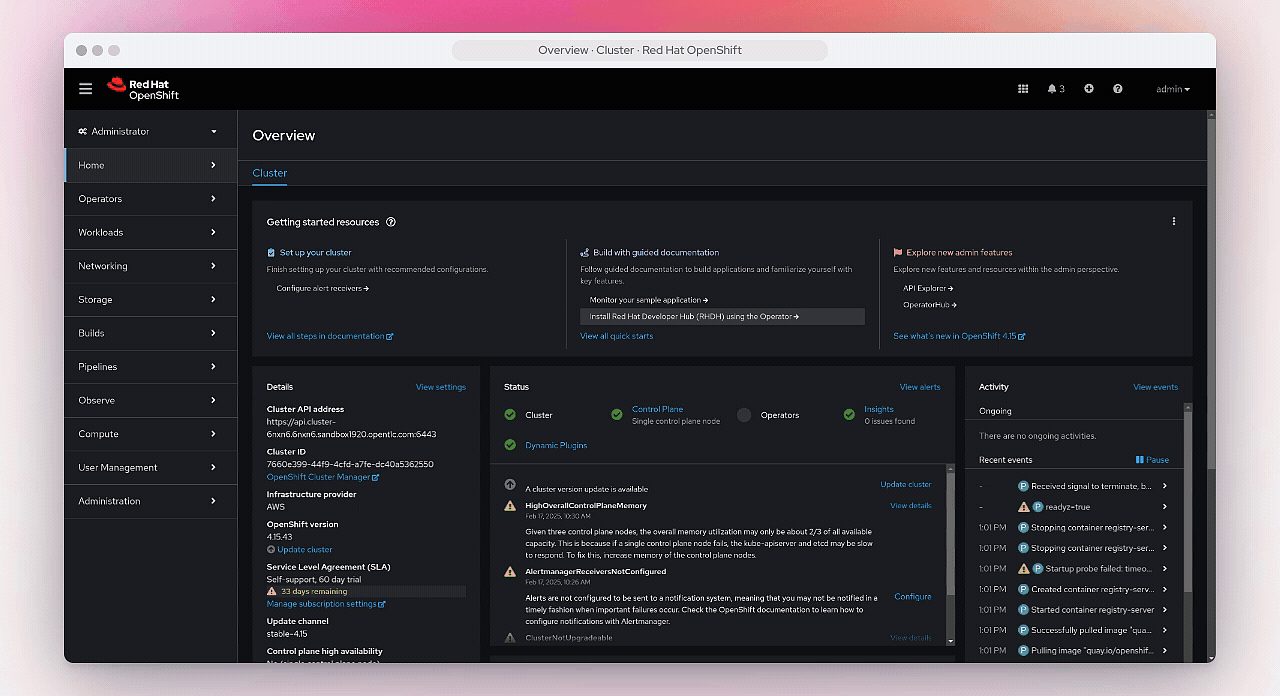
Task: Open the API Explorer link
Action: click(x=928, y=288)
